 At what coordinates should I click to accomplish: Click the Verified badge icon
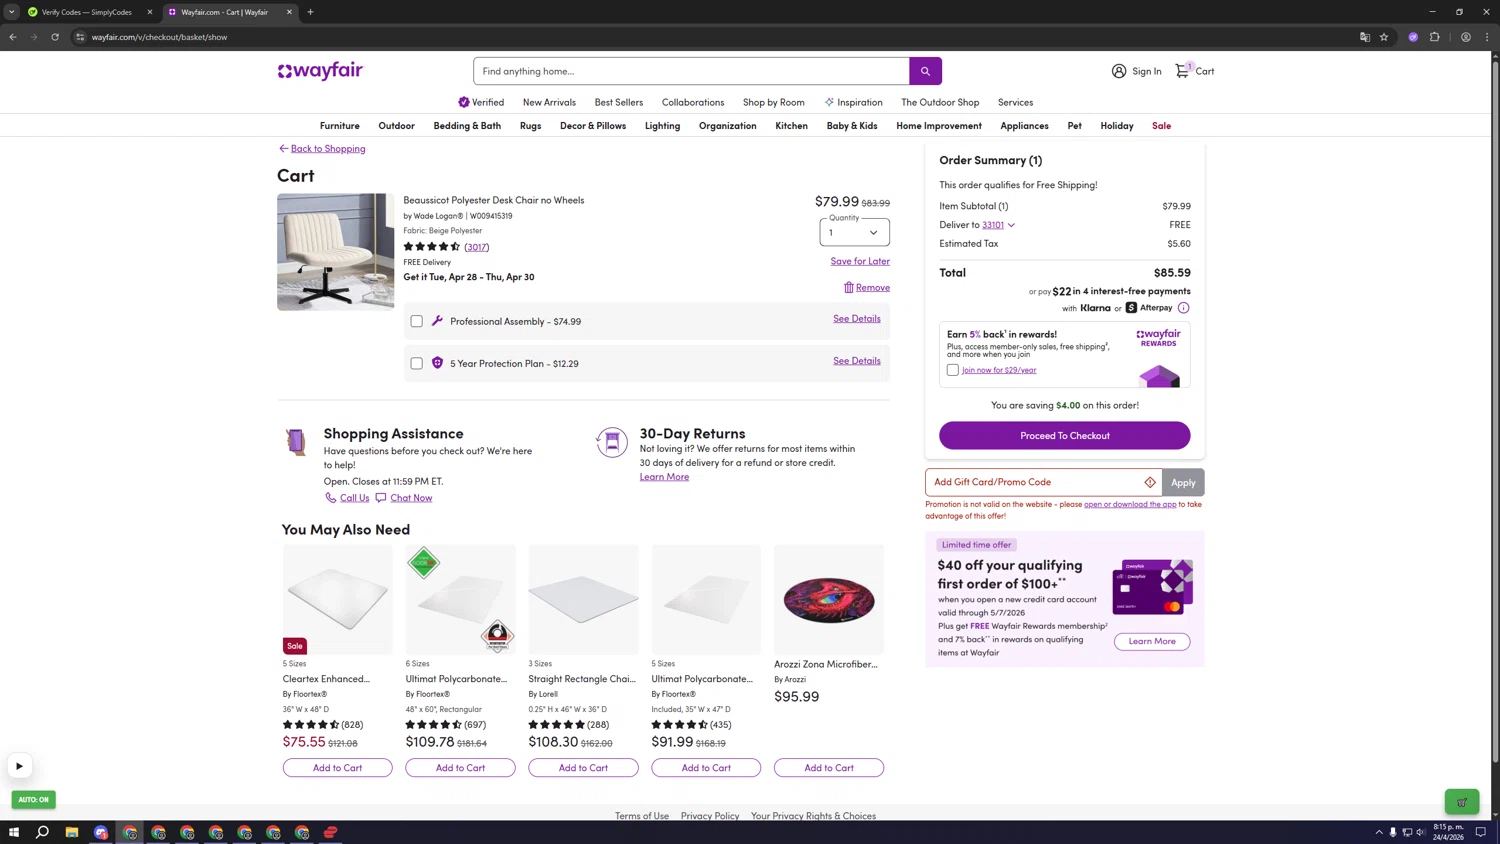[464, 102]
